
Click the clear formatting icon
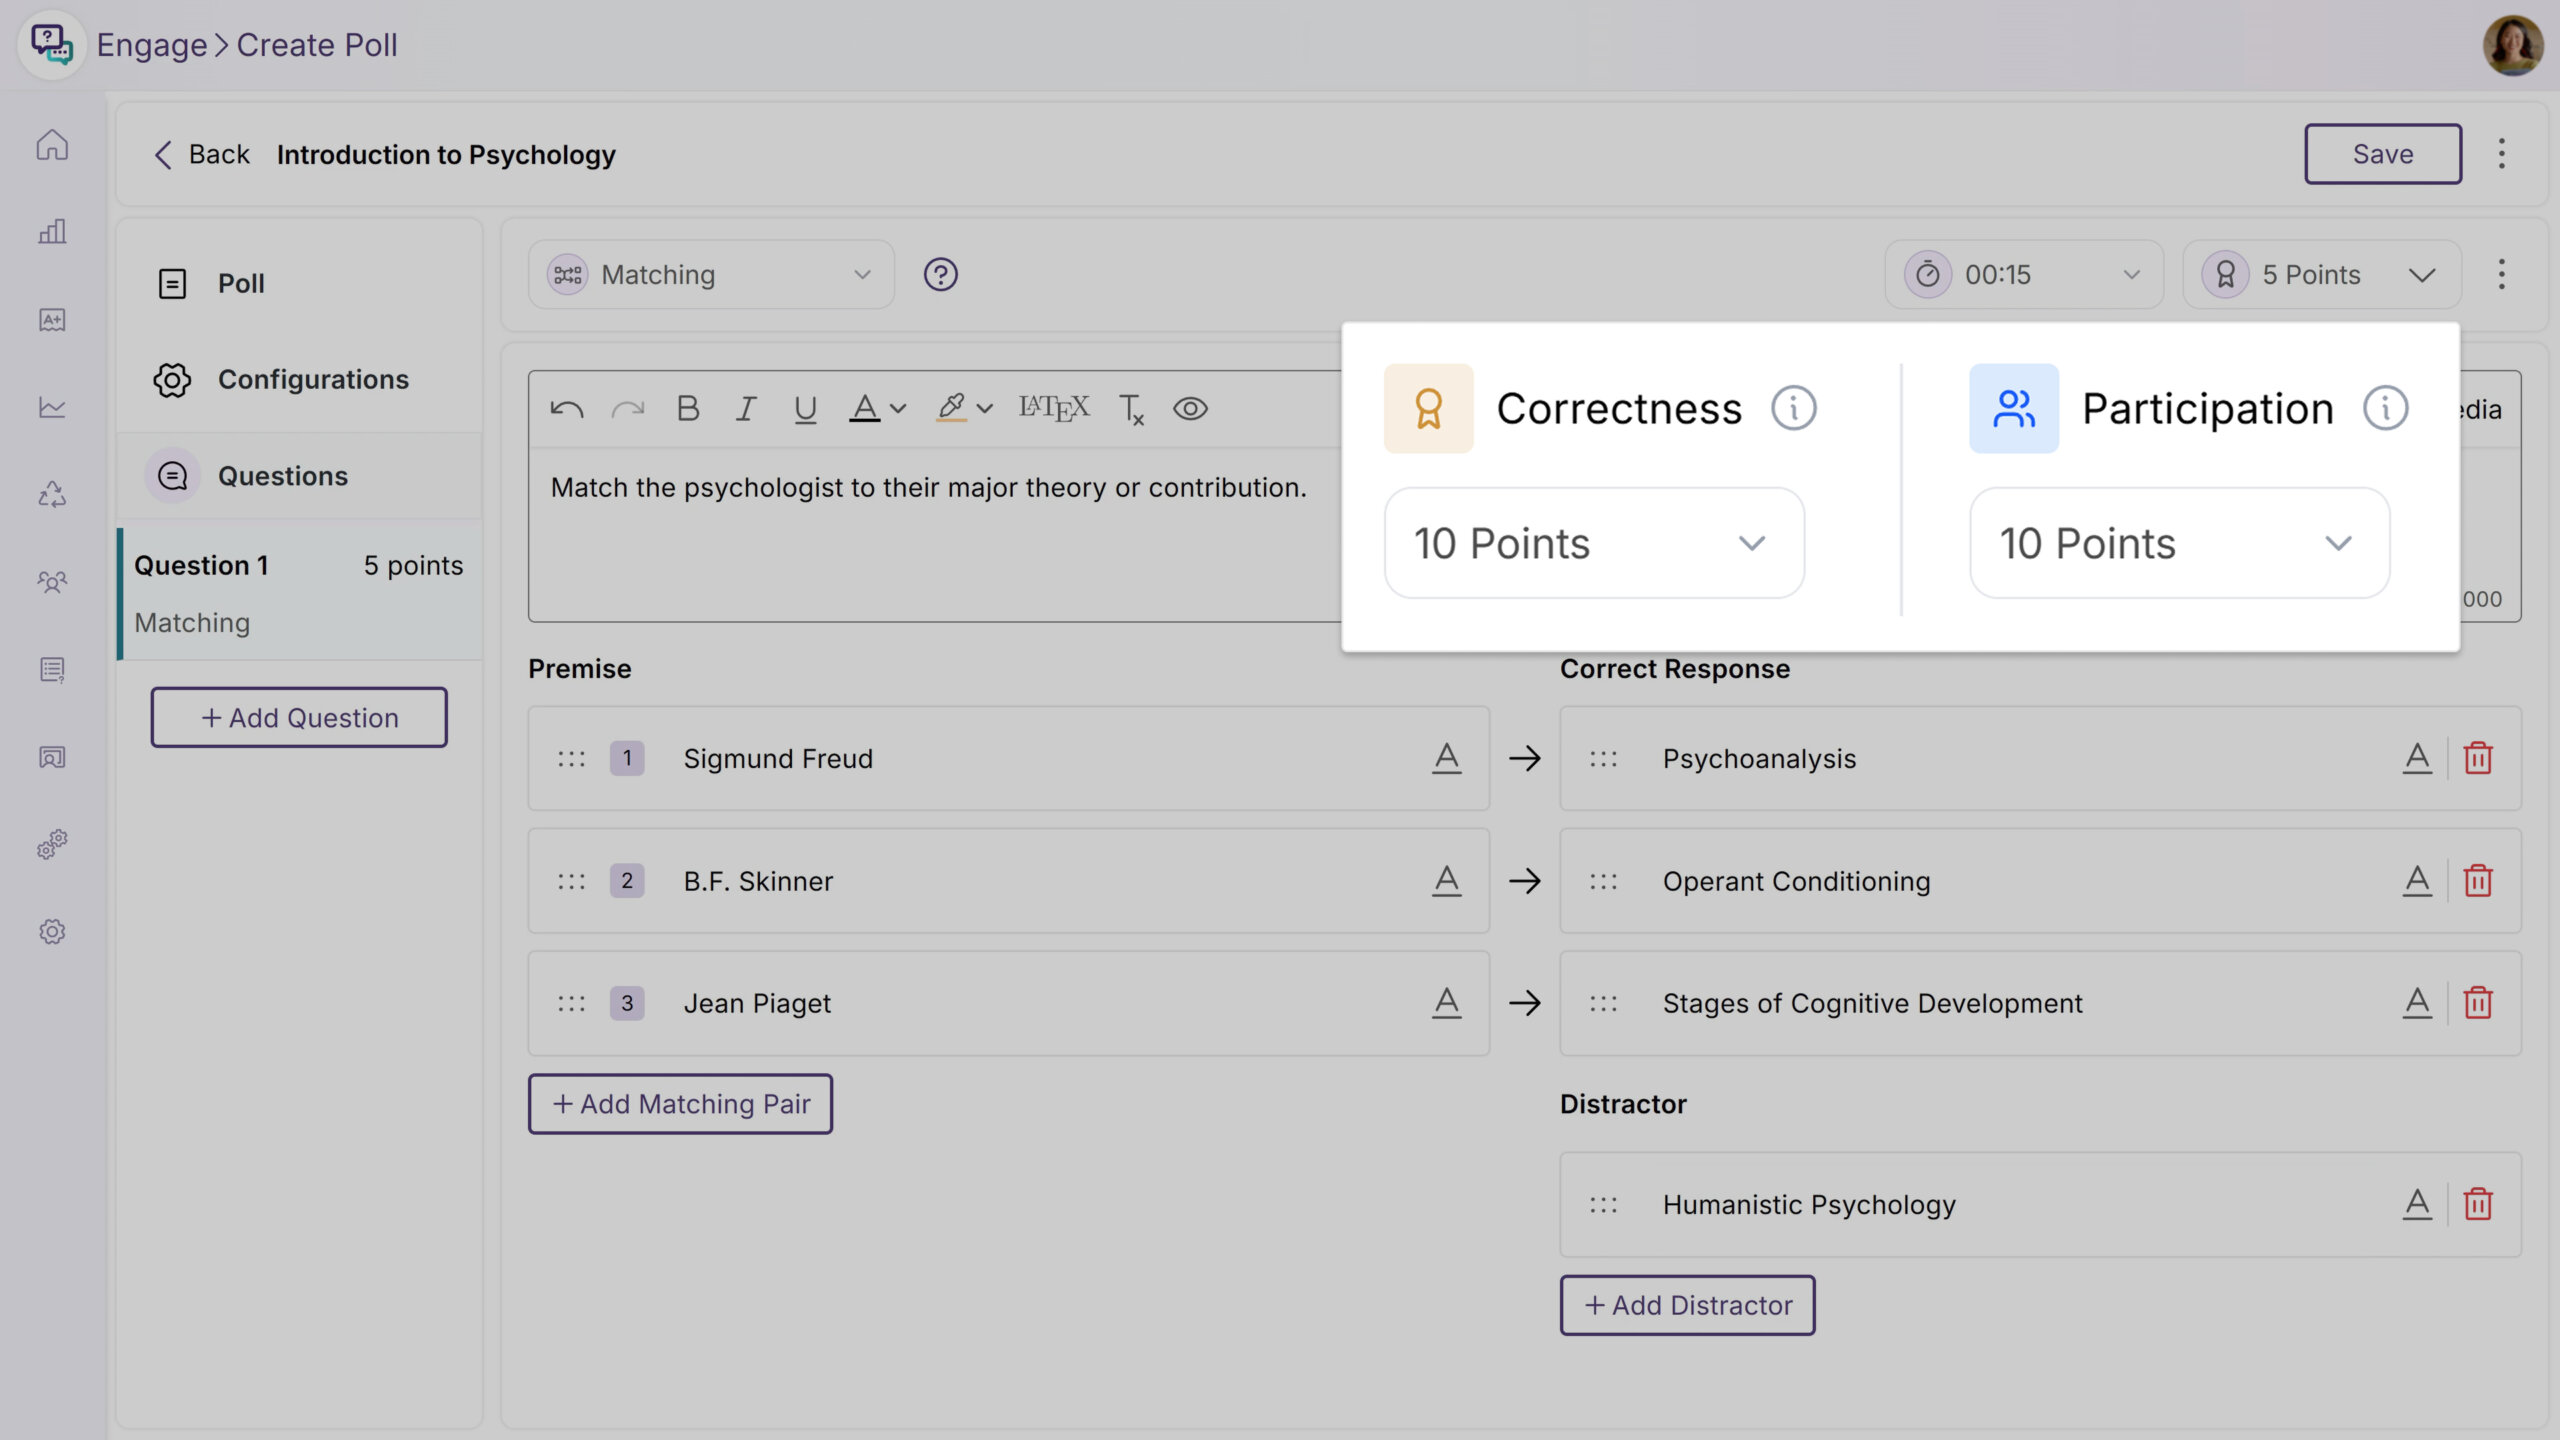(x=1131, y=409)
